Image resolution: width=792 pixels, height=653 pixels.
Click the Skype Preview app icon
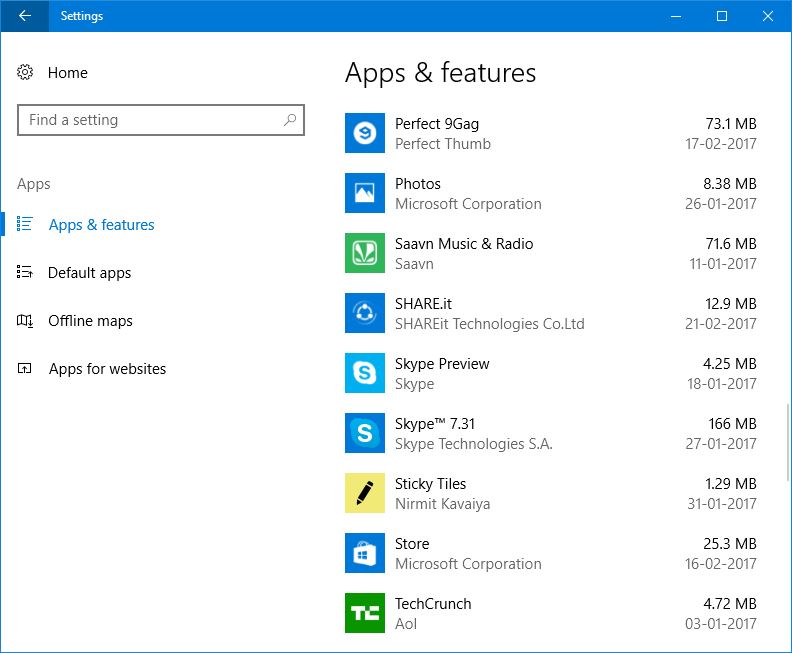pyautogui.click(x=365, y=373)
